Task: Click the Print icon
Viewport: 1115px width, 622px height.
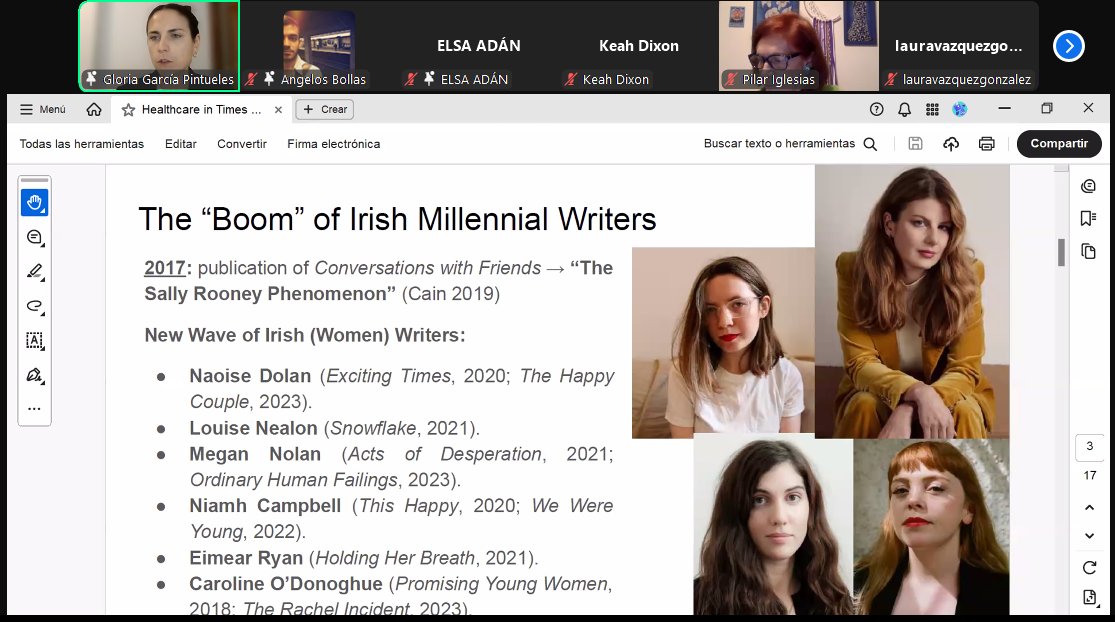Action: tap(986, 144)
